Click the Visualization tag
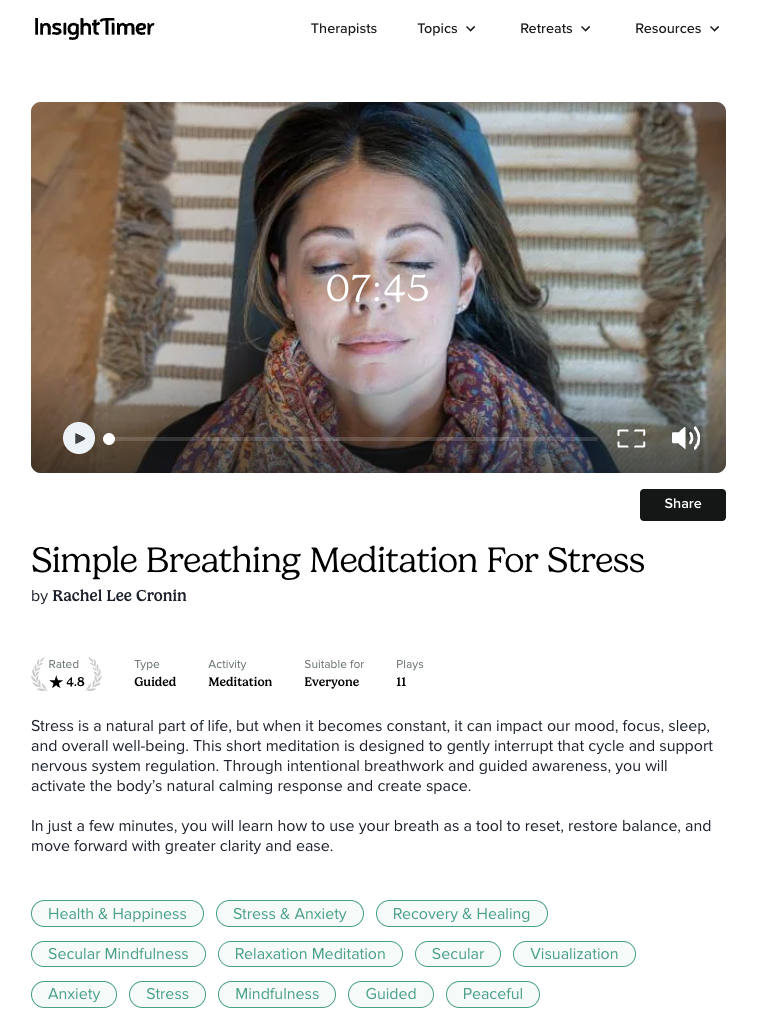The width and height of the screenshot is (762, 1024). coord(574,953)
